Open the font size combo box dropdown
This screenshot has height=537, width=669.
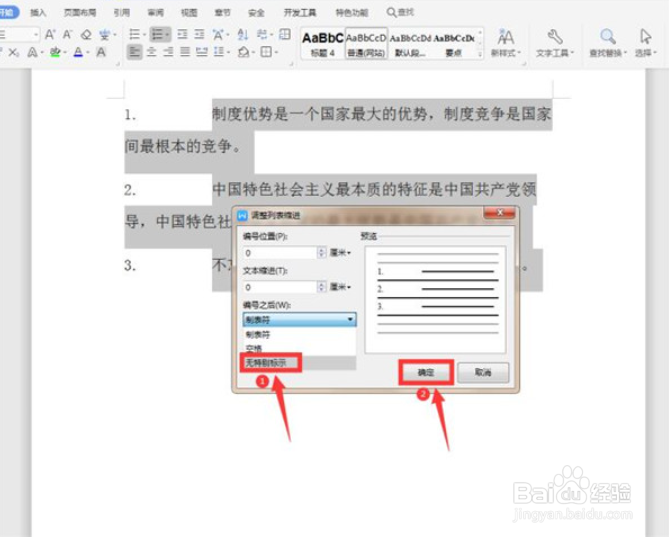(x=36, y=34)
